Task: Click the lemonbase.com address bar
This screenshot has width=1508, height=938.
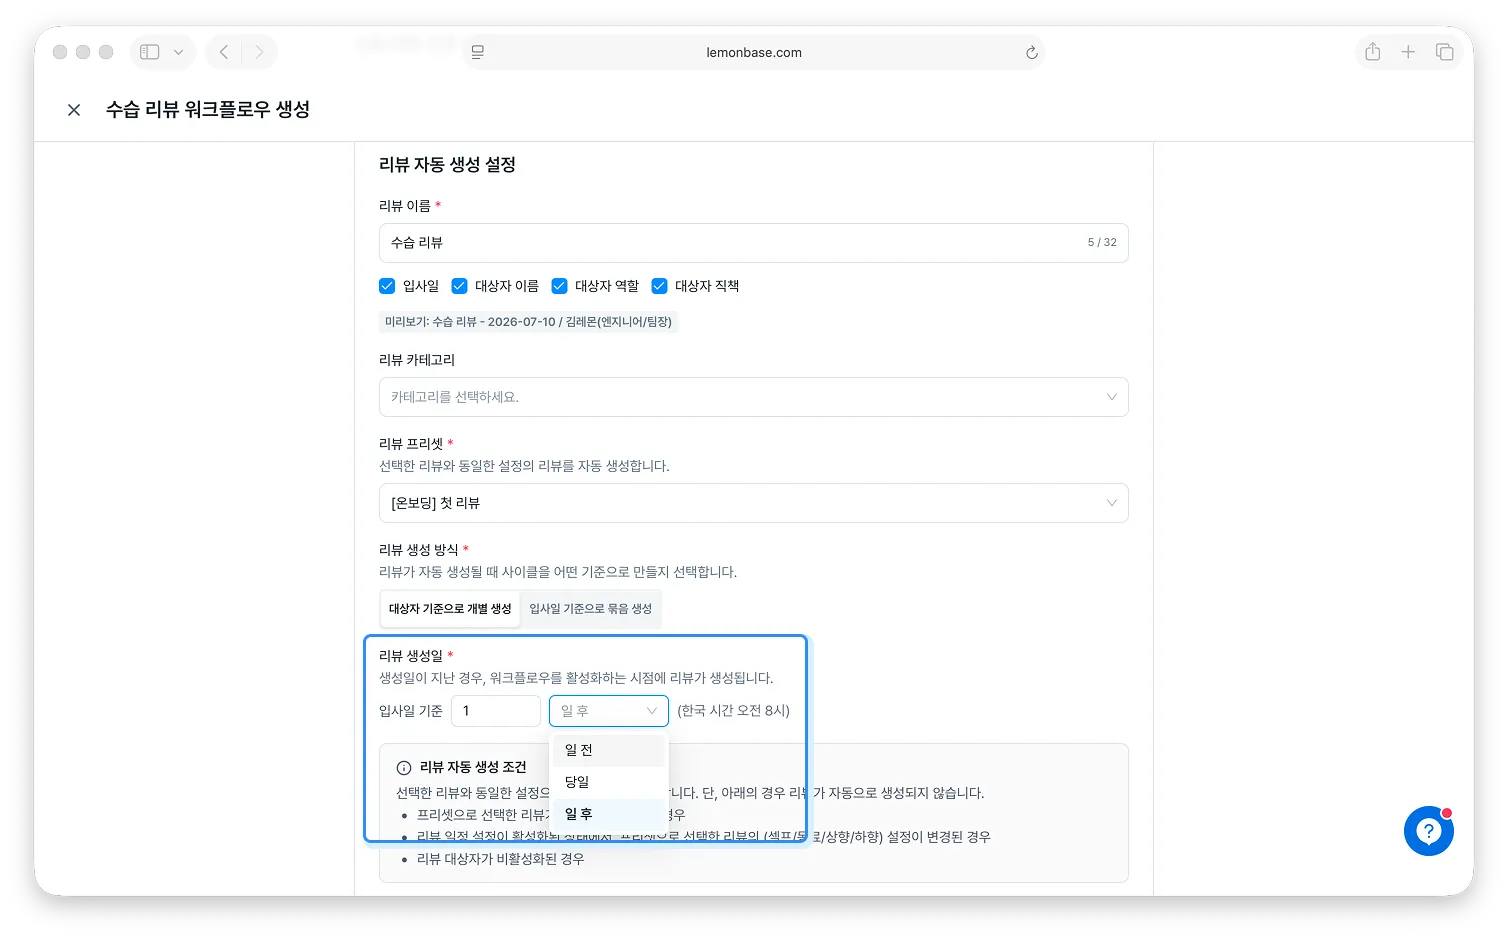Action: [754, 52]
